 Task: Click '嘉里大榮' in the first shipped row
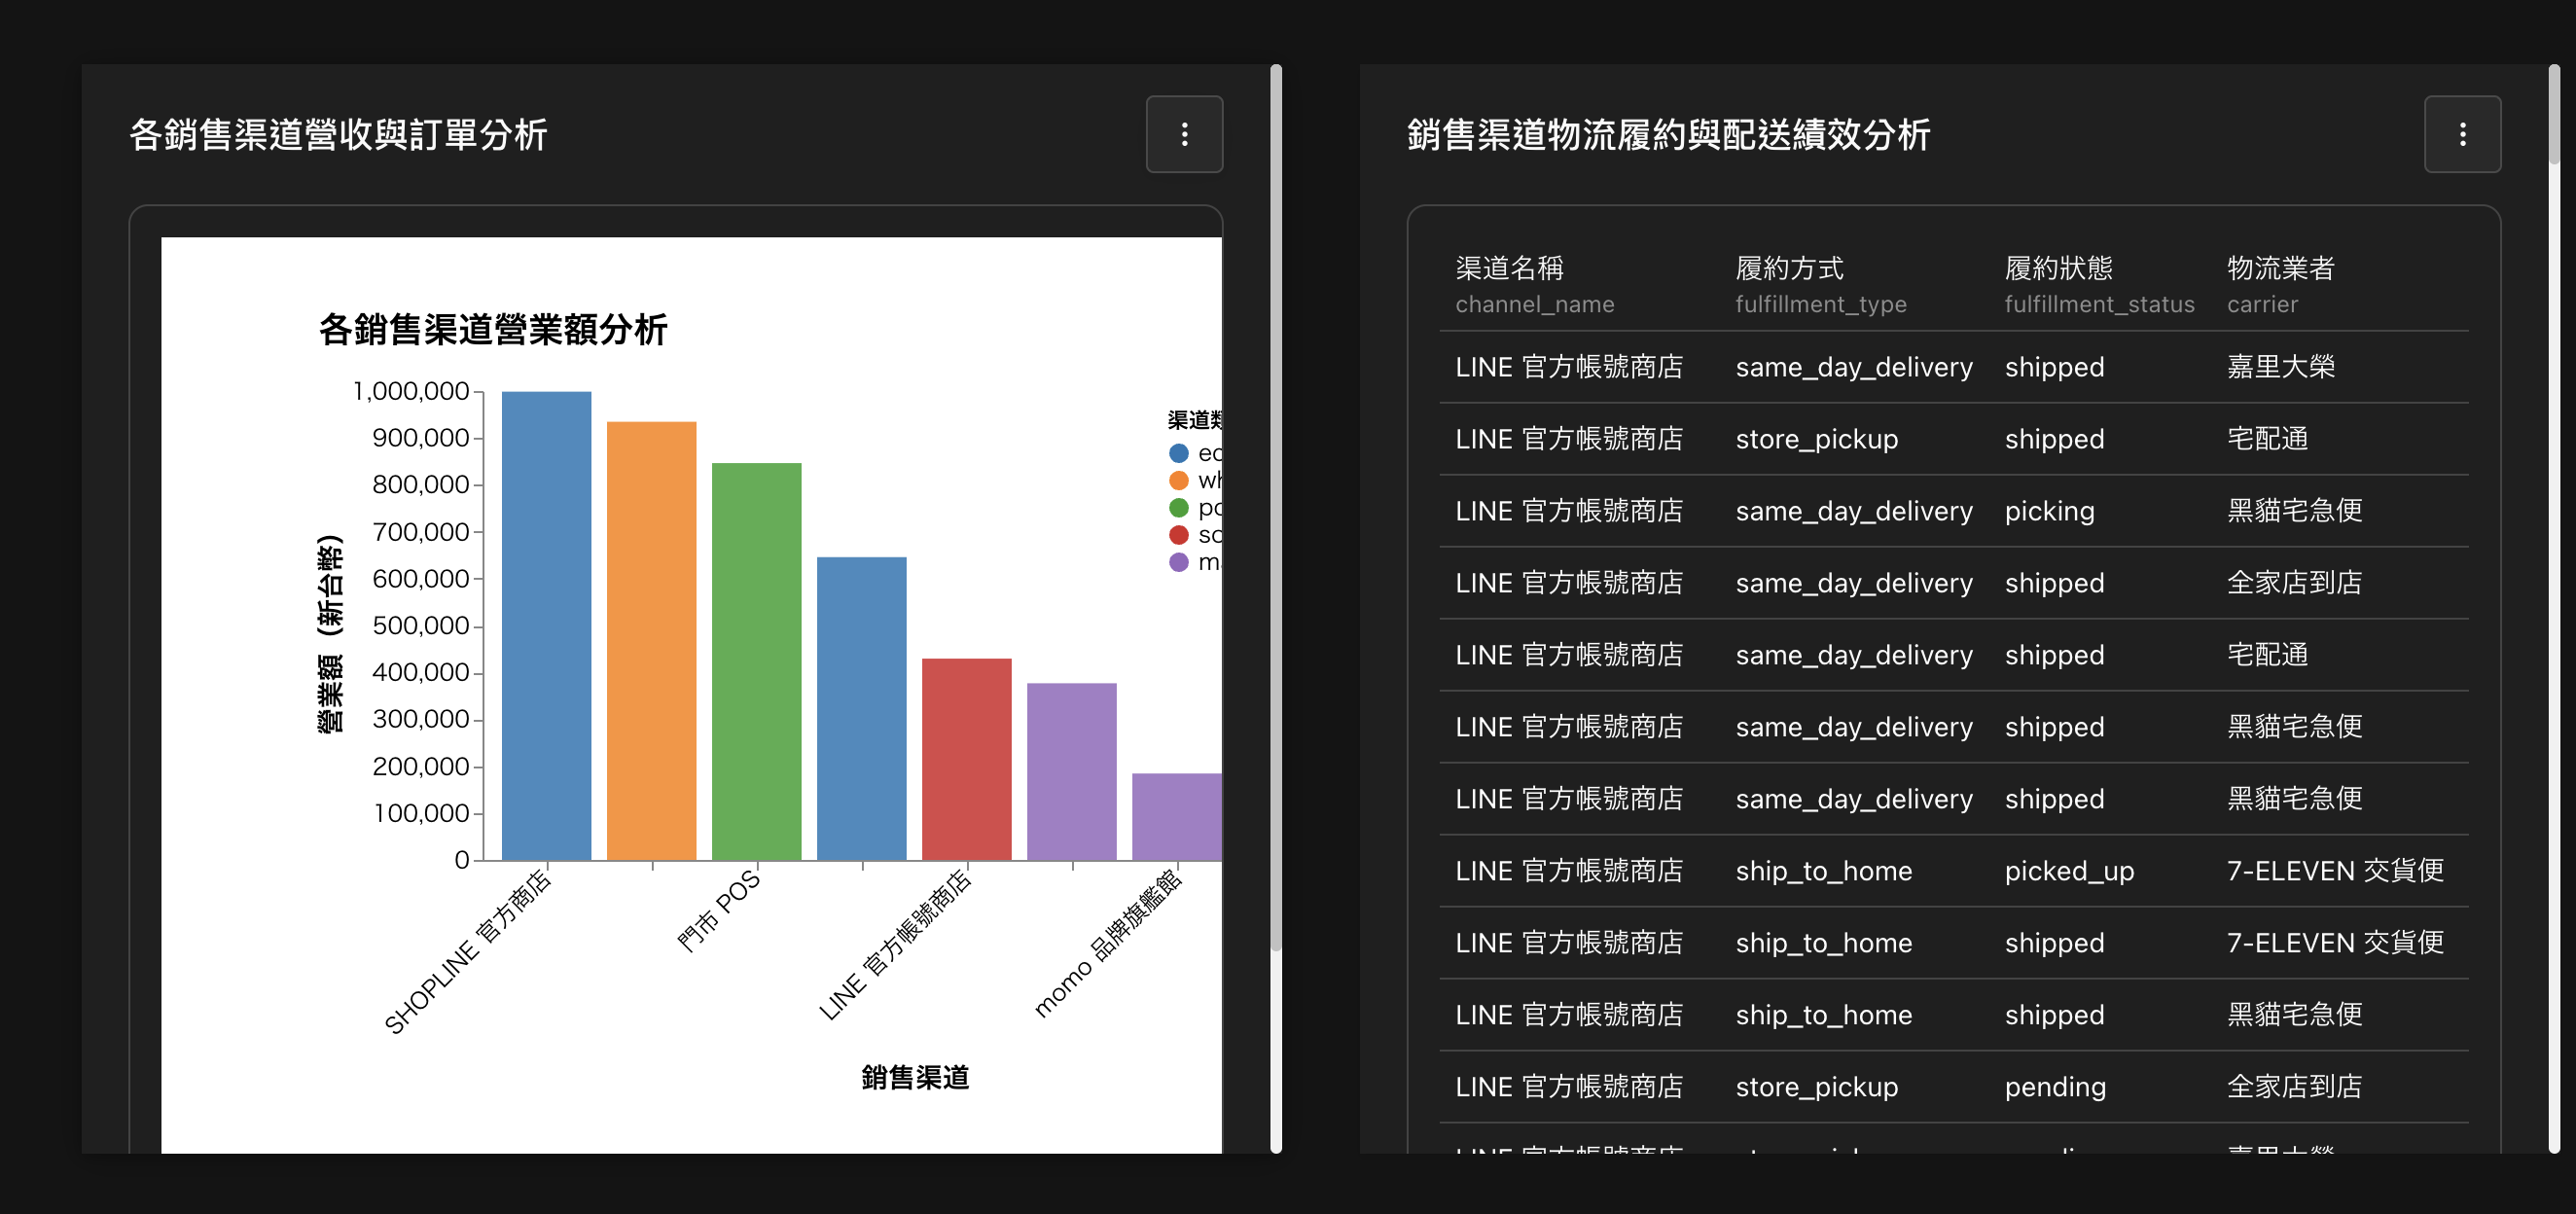(x=2280, y=367)
